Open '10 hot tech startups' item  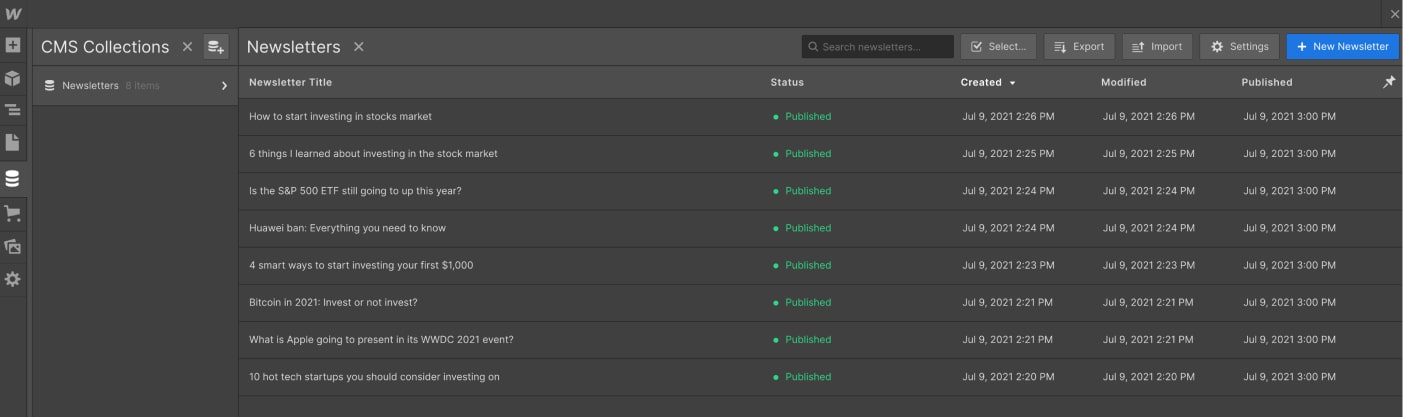point(374,377)
